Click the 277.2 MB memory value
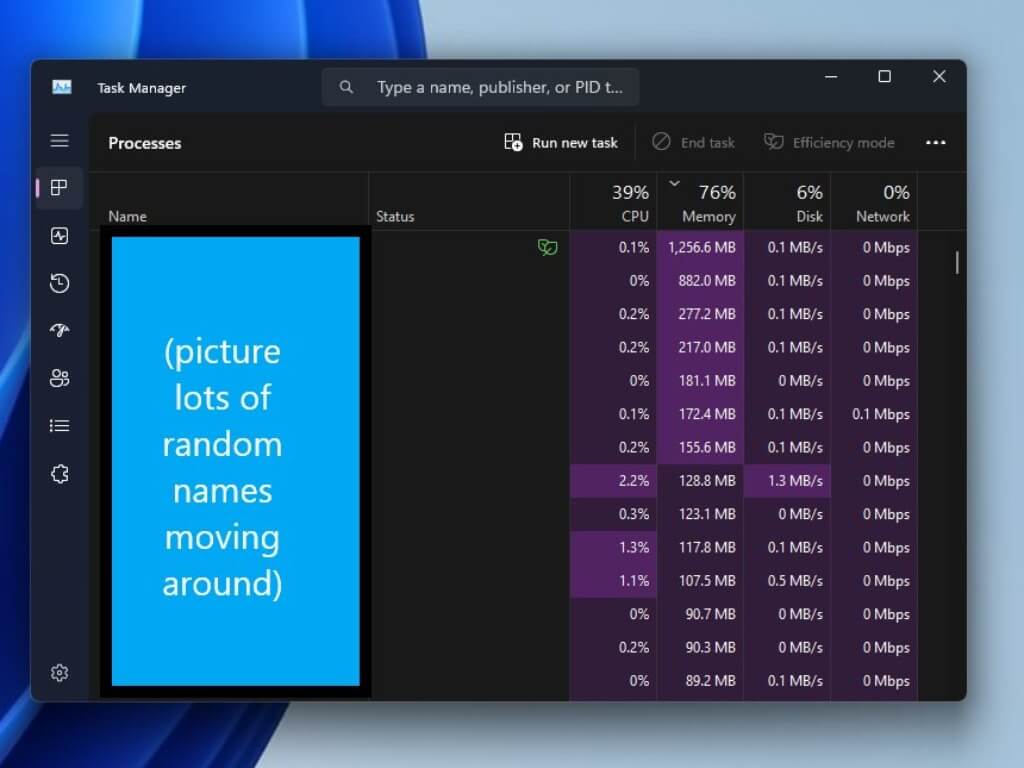The width and height of the screenshot is (1024, 768). pos(707,314)
